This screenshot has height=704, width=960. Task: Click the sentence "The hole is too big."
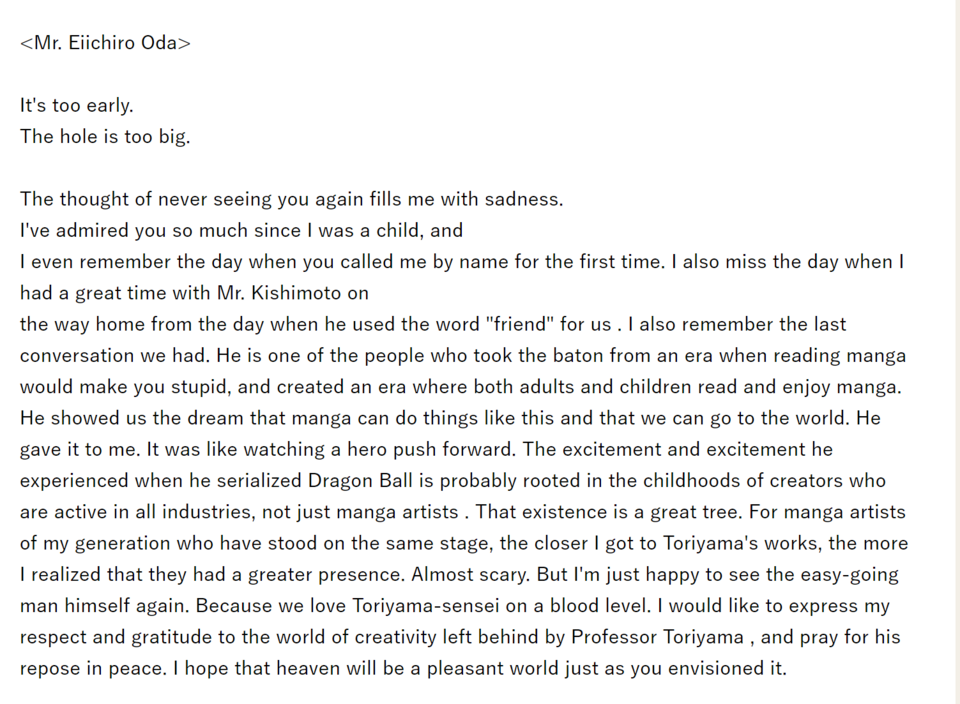(105, 137)
